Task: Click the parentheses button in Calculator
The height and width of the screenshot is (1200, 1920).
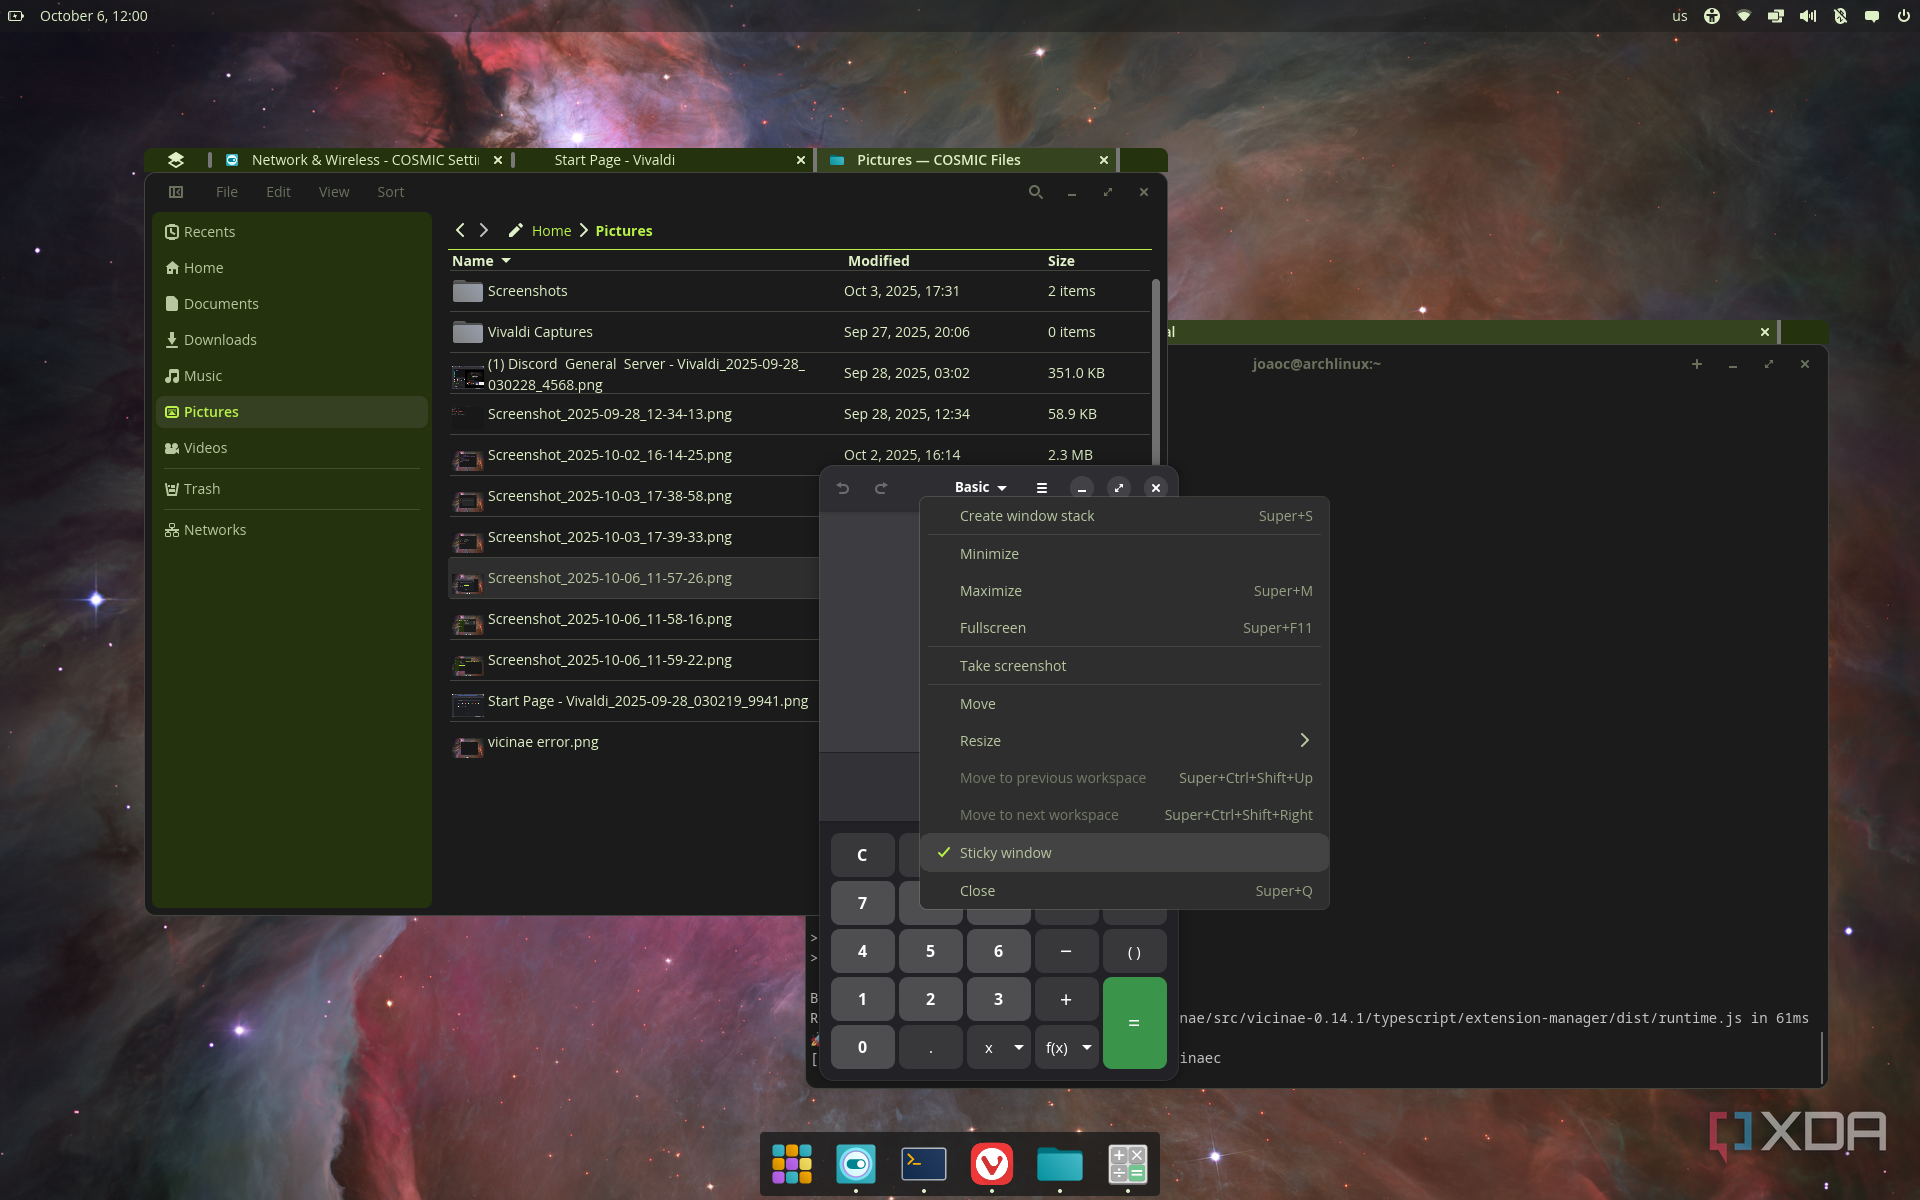Action: click(x=1134, y=952)
